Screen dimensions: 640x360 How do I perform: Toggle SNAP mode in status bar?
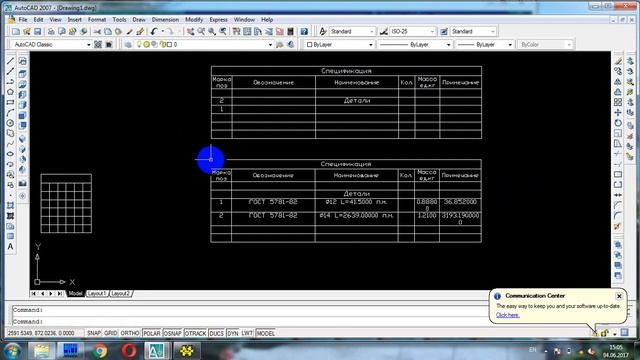[93, 333]
